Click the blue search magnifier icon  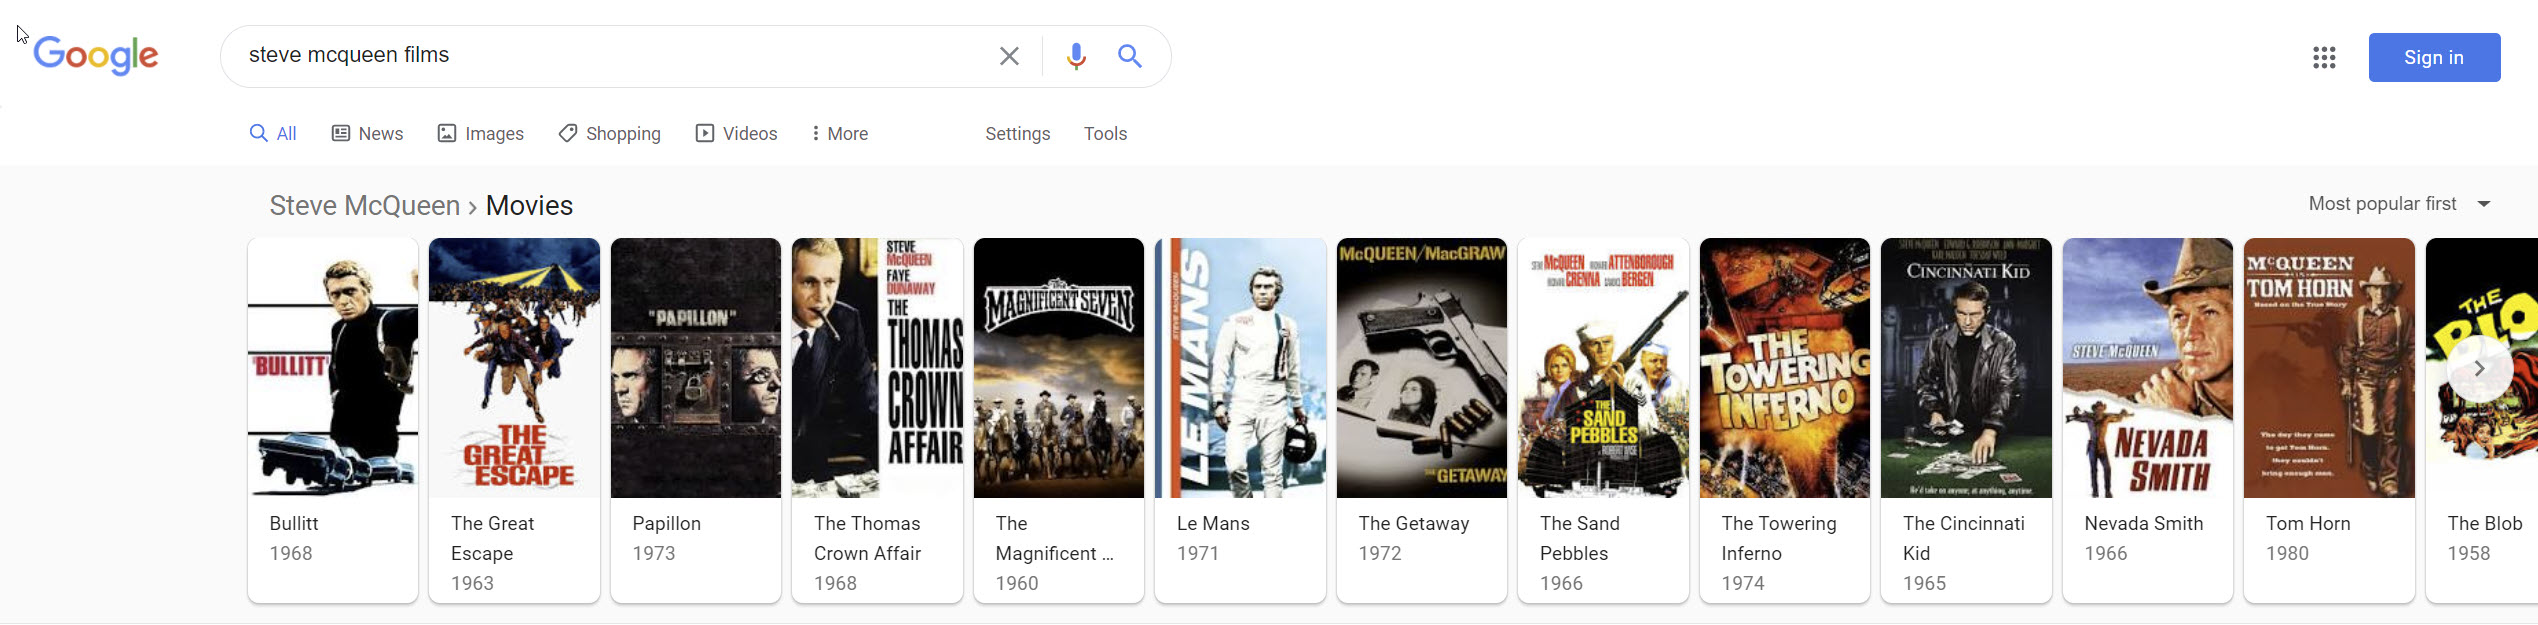tap(1130, 56)
